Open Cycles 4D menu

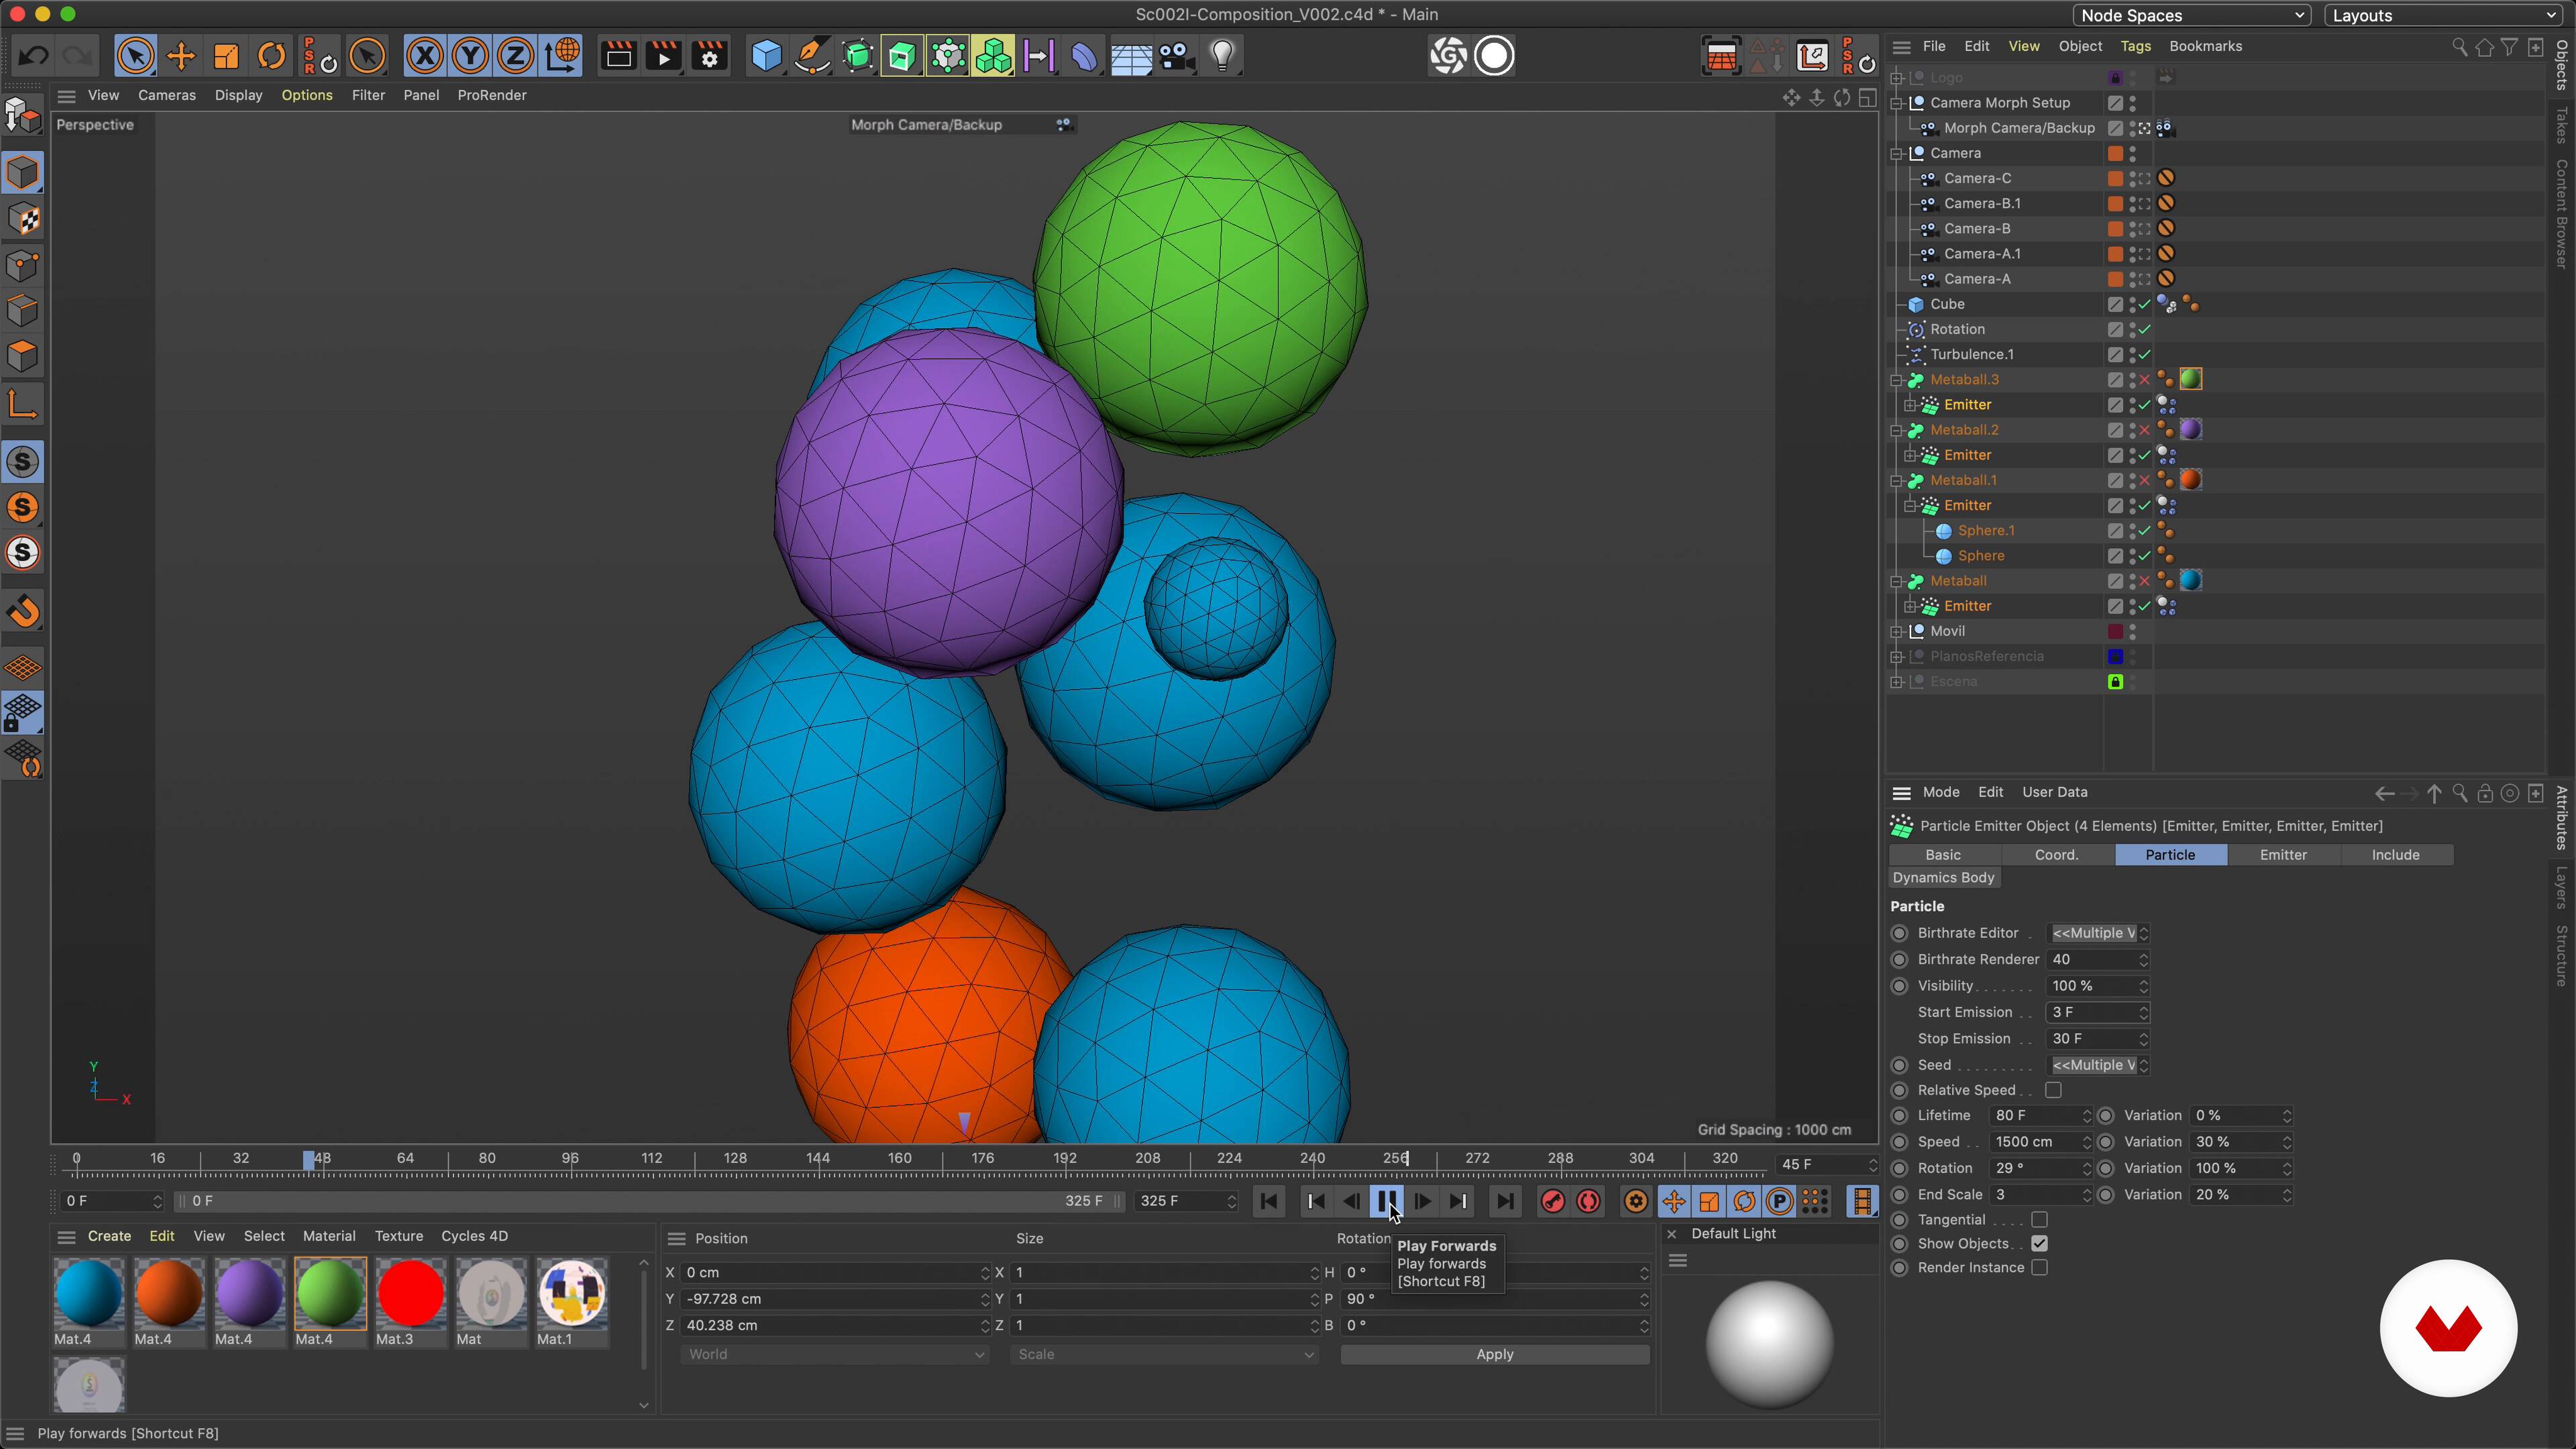pos(474,1237)
